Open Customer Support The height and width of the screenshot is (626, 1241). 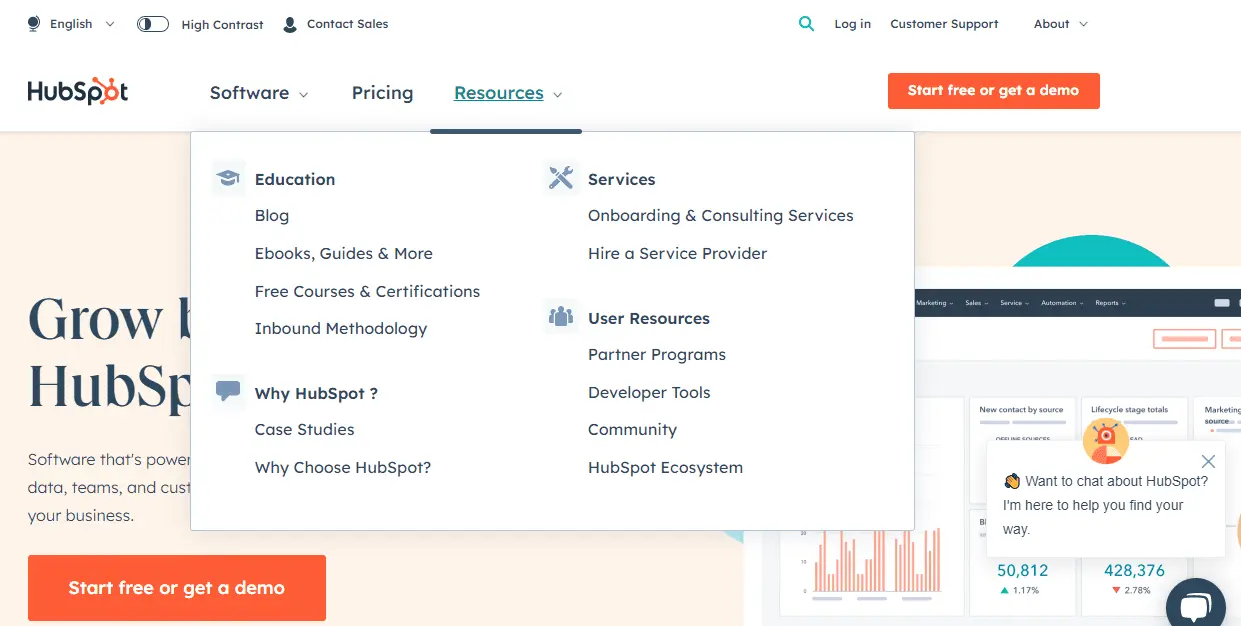click(x=944, y=24)
